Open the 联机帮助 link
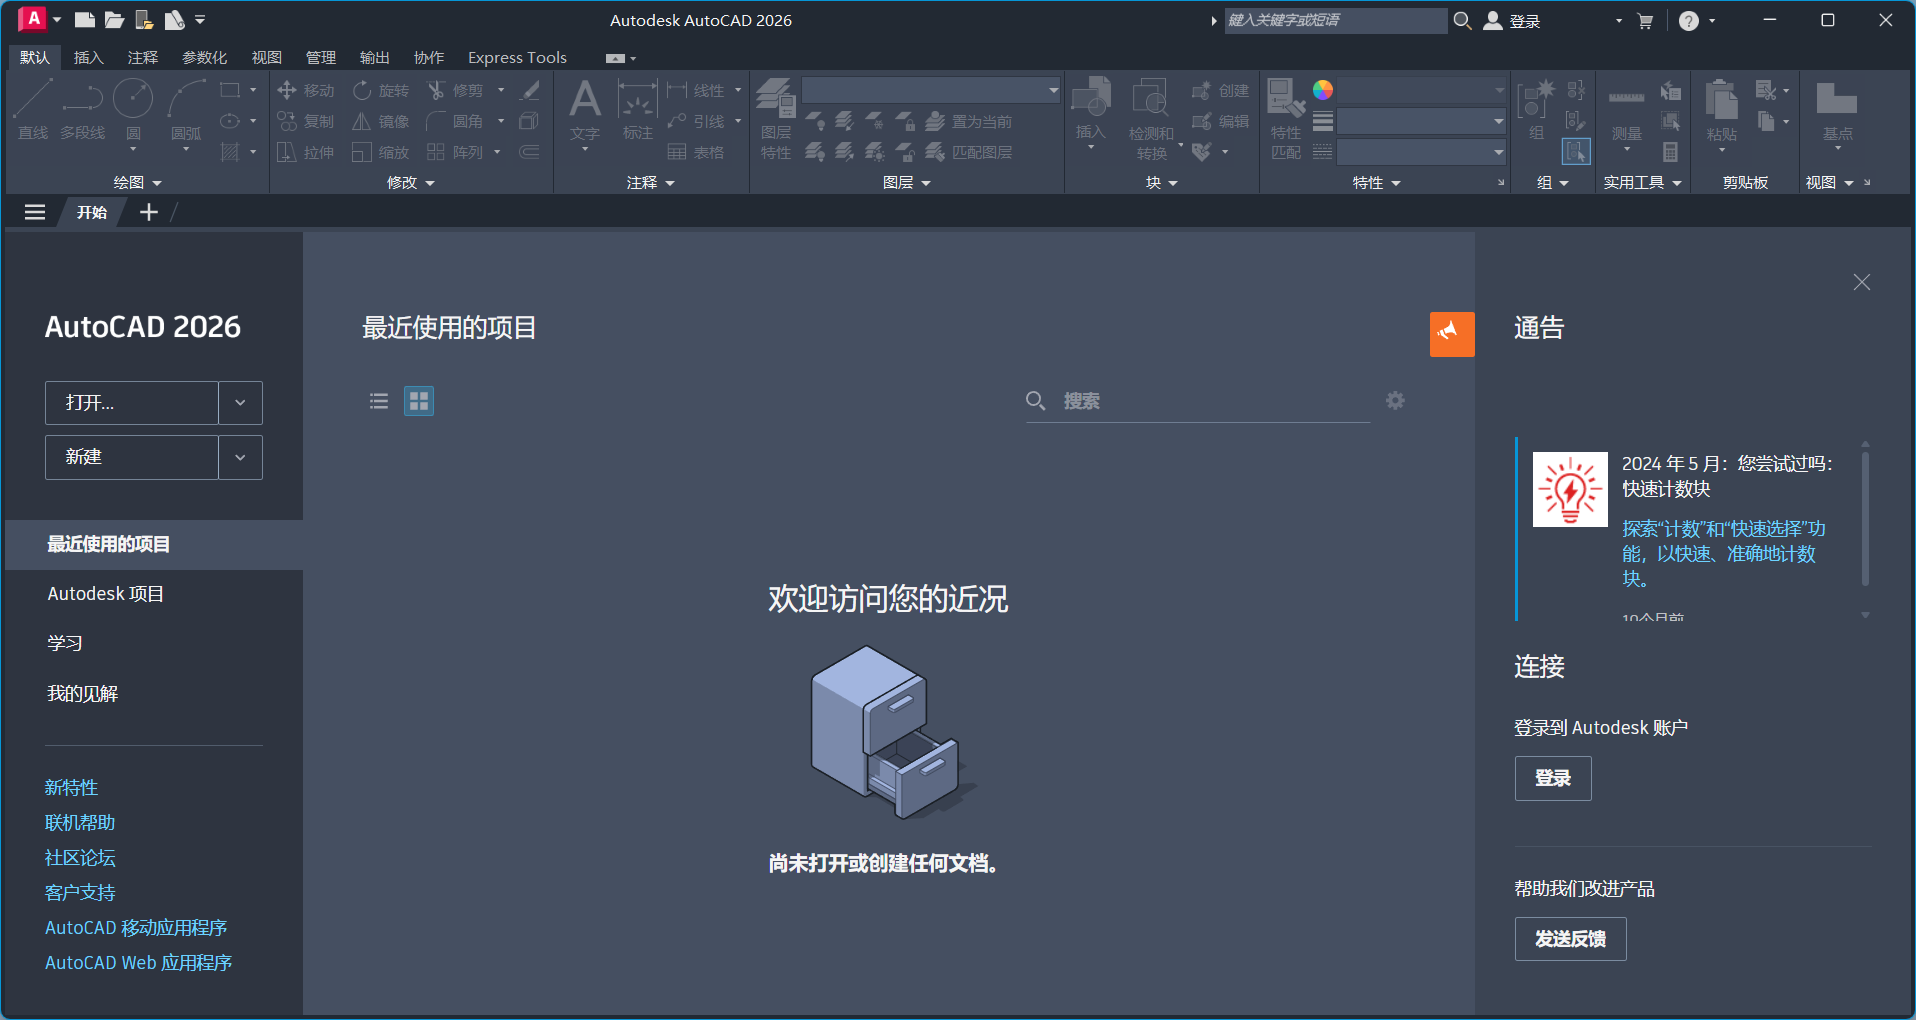1916x1020 pixels. click(x=80, y=823)
